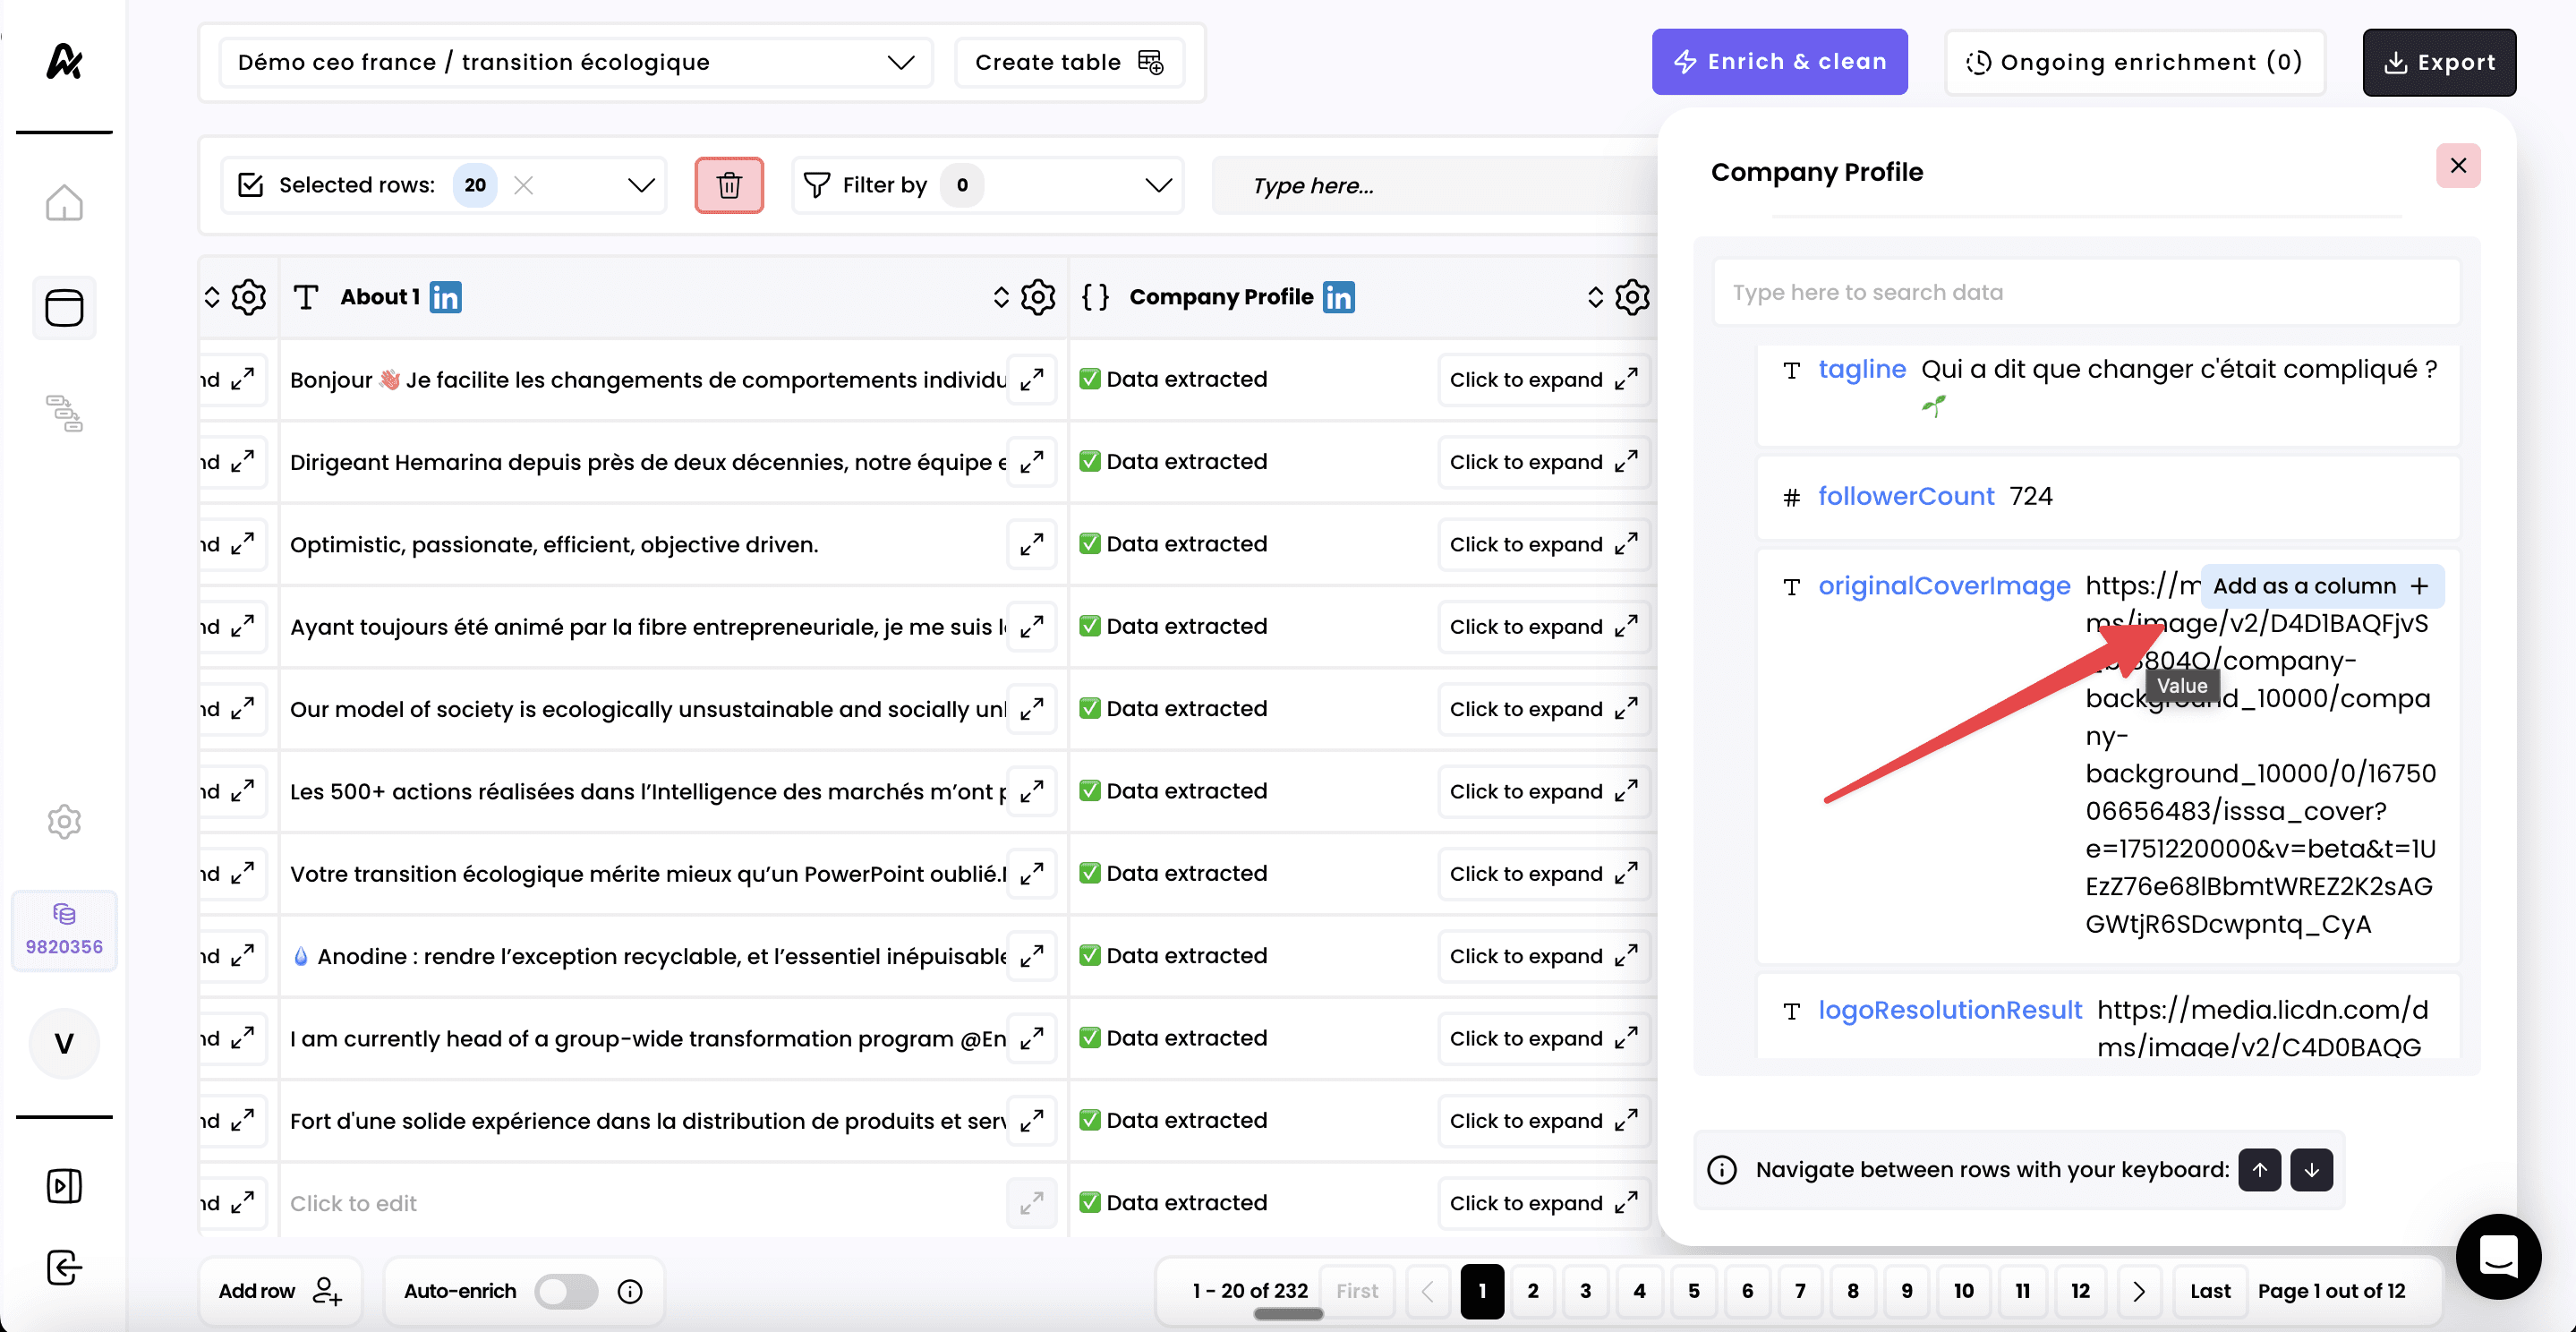This screenshot has height=1332, width=2576.
Task: Clear the 20 selected rows with X
Action: point(523,185)
